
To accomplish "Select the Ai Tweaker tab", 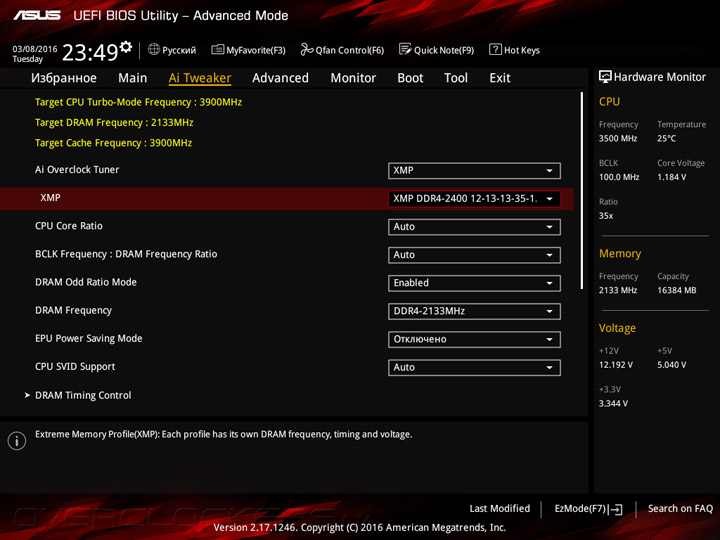I will tap(200, 78).
